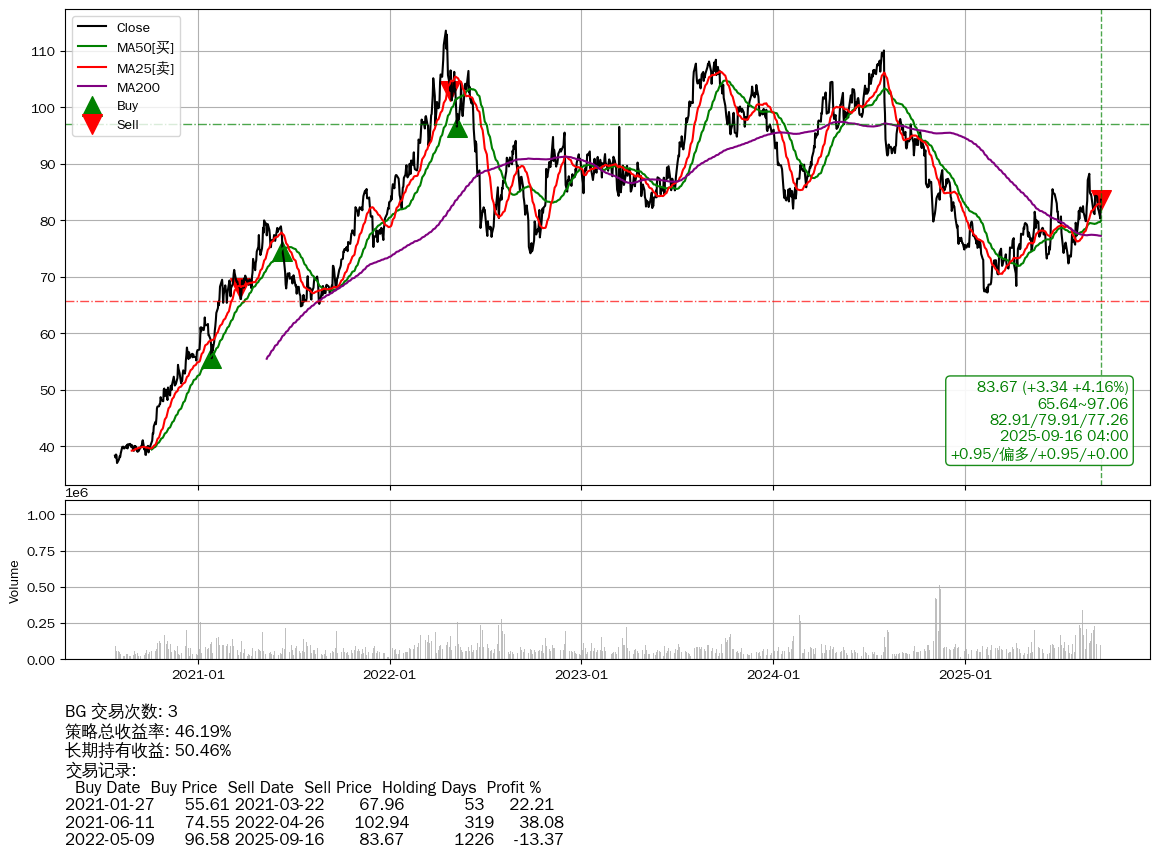The height and width of the screenshot is (857, 1160).
Task: Click the 2021-01 x-axis tick label
Action: [x=198, y=675]
